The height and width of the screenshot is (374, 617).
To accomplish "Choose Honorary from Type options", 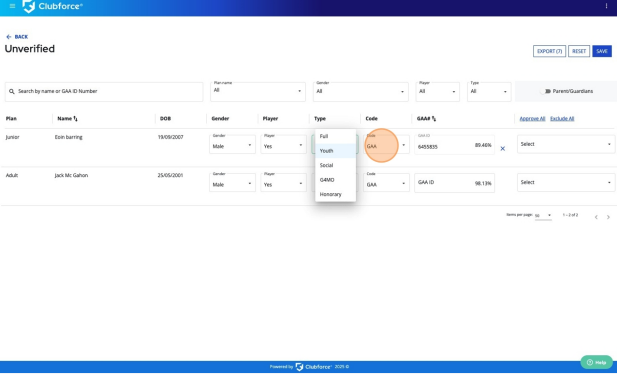I will point(336,194).
